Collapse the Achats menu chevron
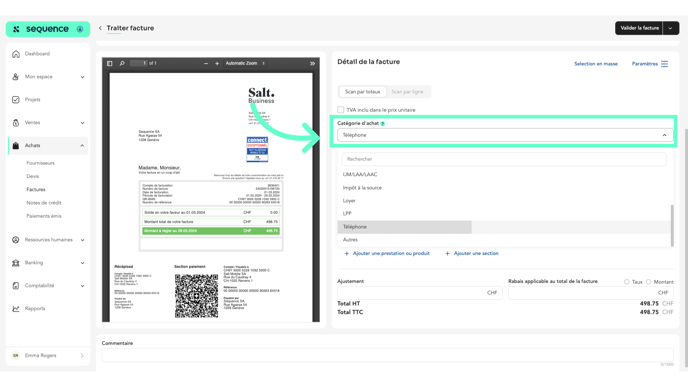 [x=82, y=146]
